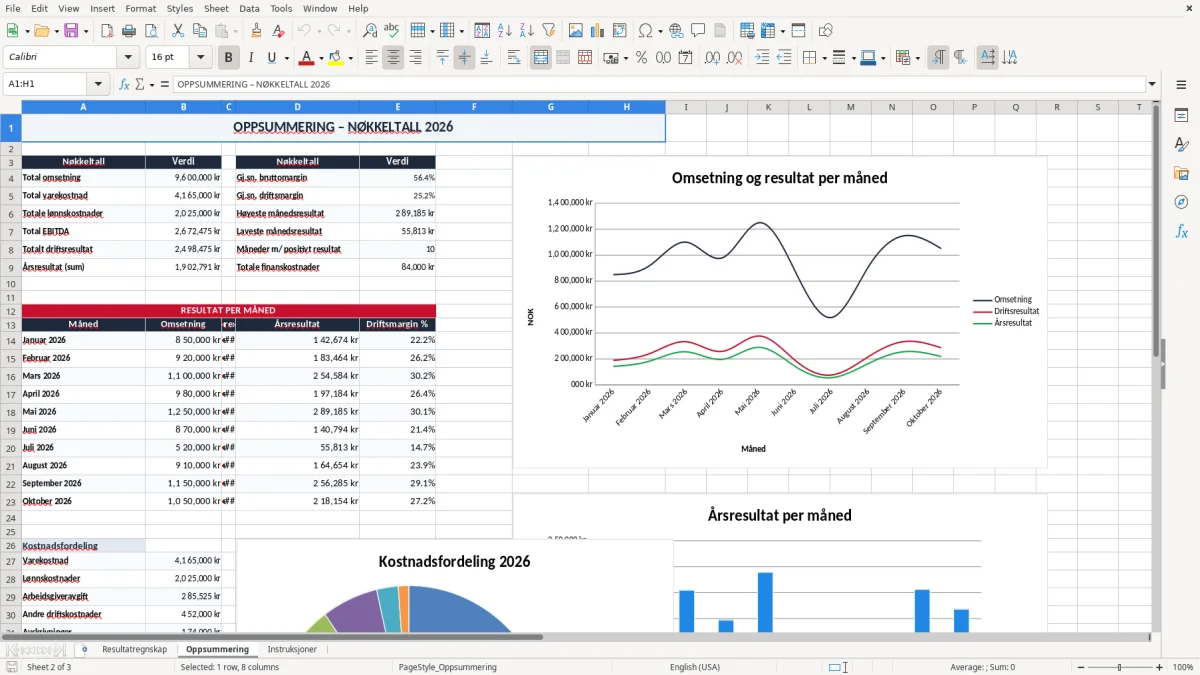Click the Insert Comment icon
Viewport: 1200px width, 675px height.
tap(698, 31)
